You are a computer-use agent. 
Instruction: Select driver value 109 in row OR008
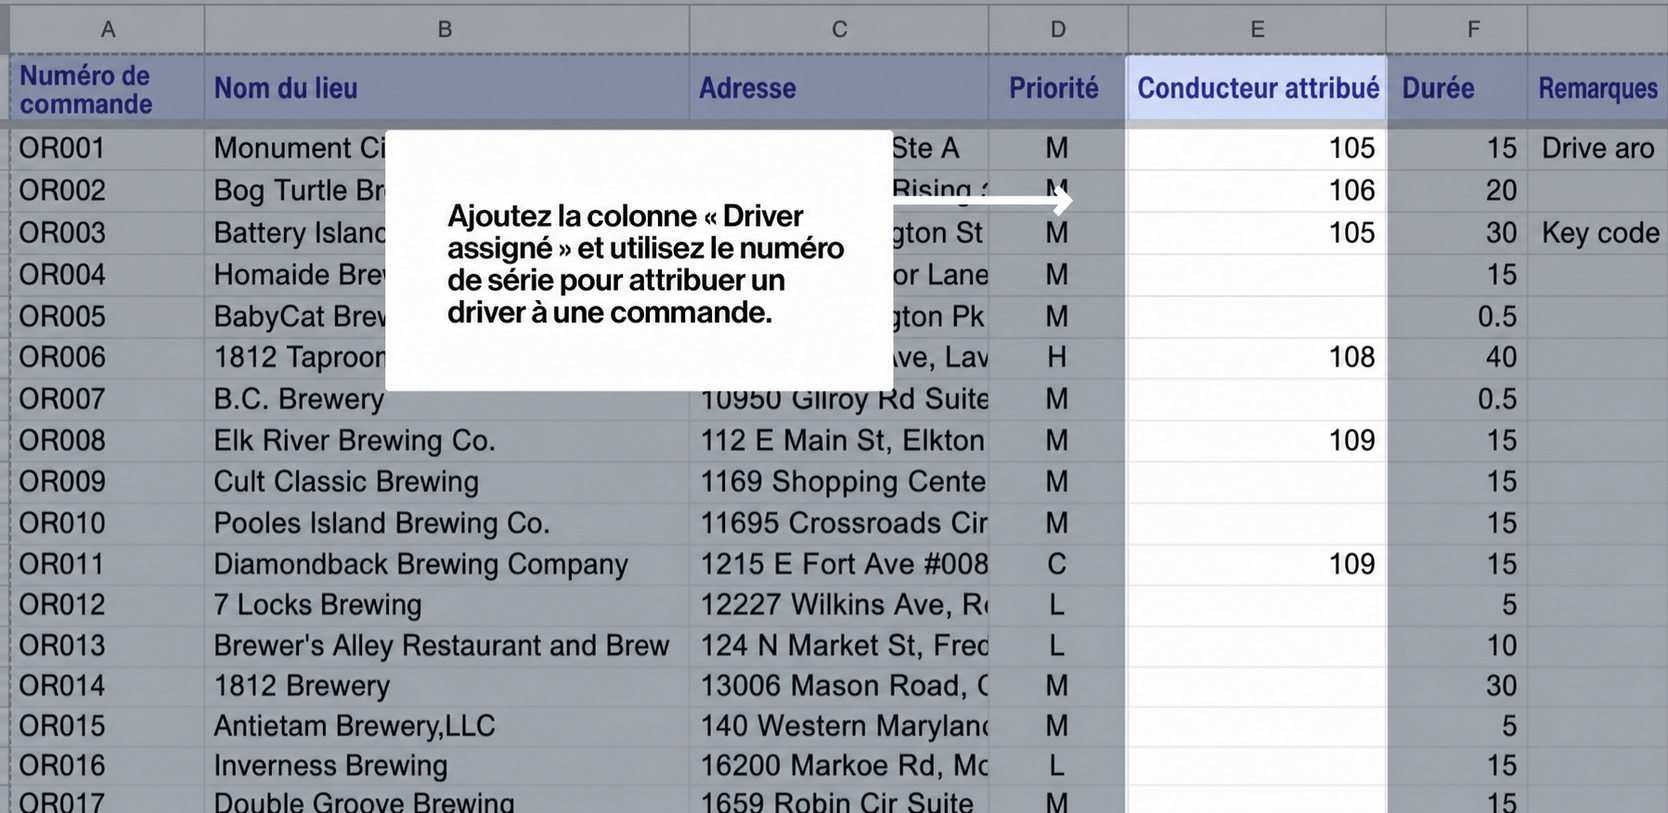1257,440
